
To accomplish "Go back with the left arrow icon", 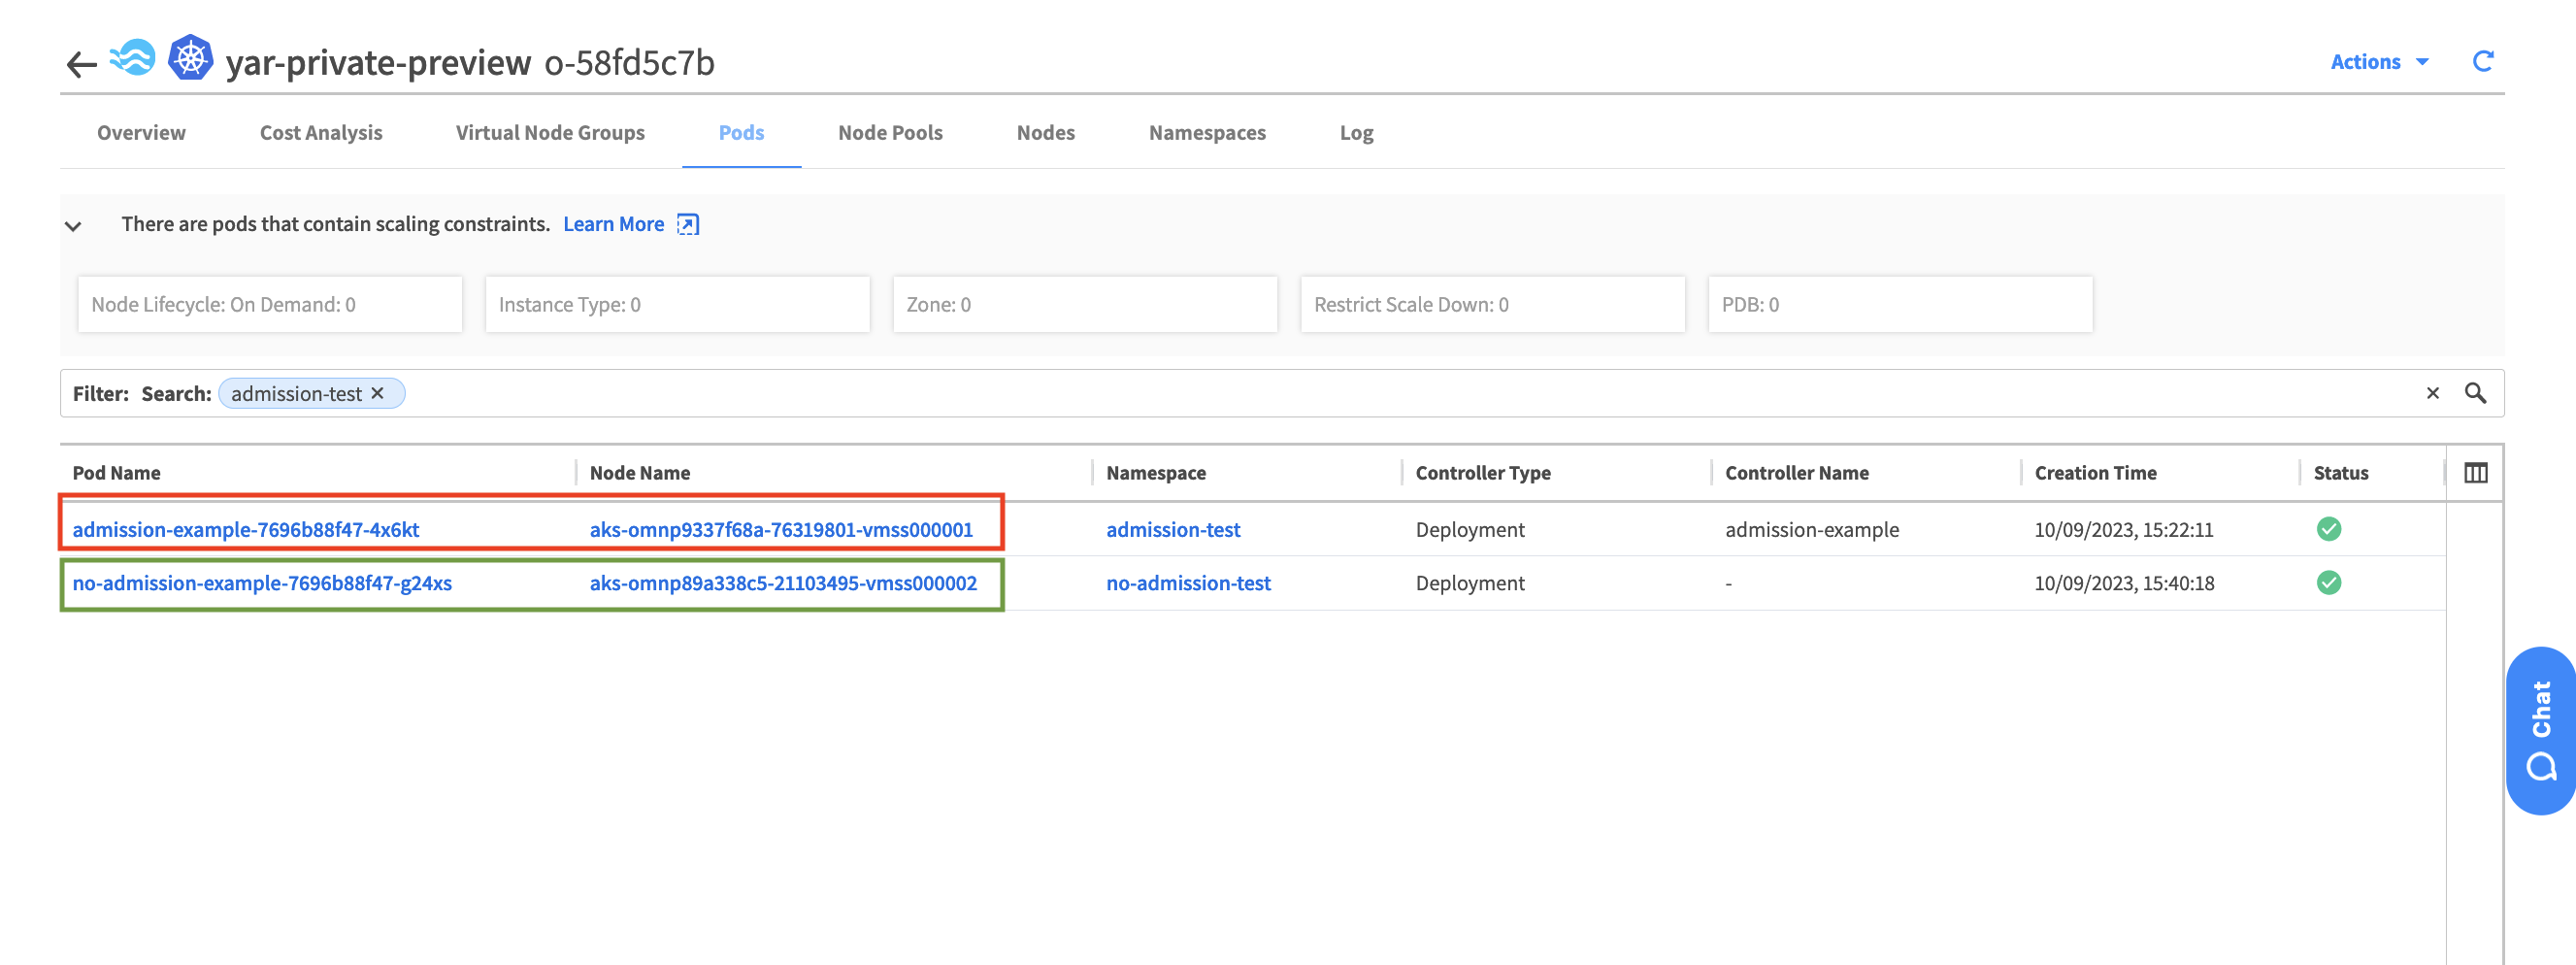I will [x=81, y=64].
